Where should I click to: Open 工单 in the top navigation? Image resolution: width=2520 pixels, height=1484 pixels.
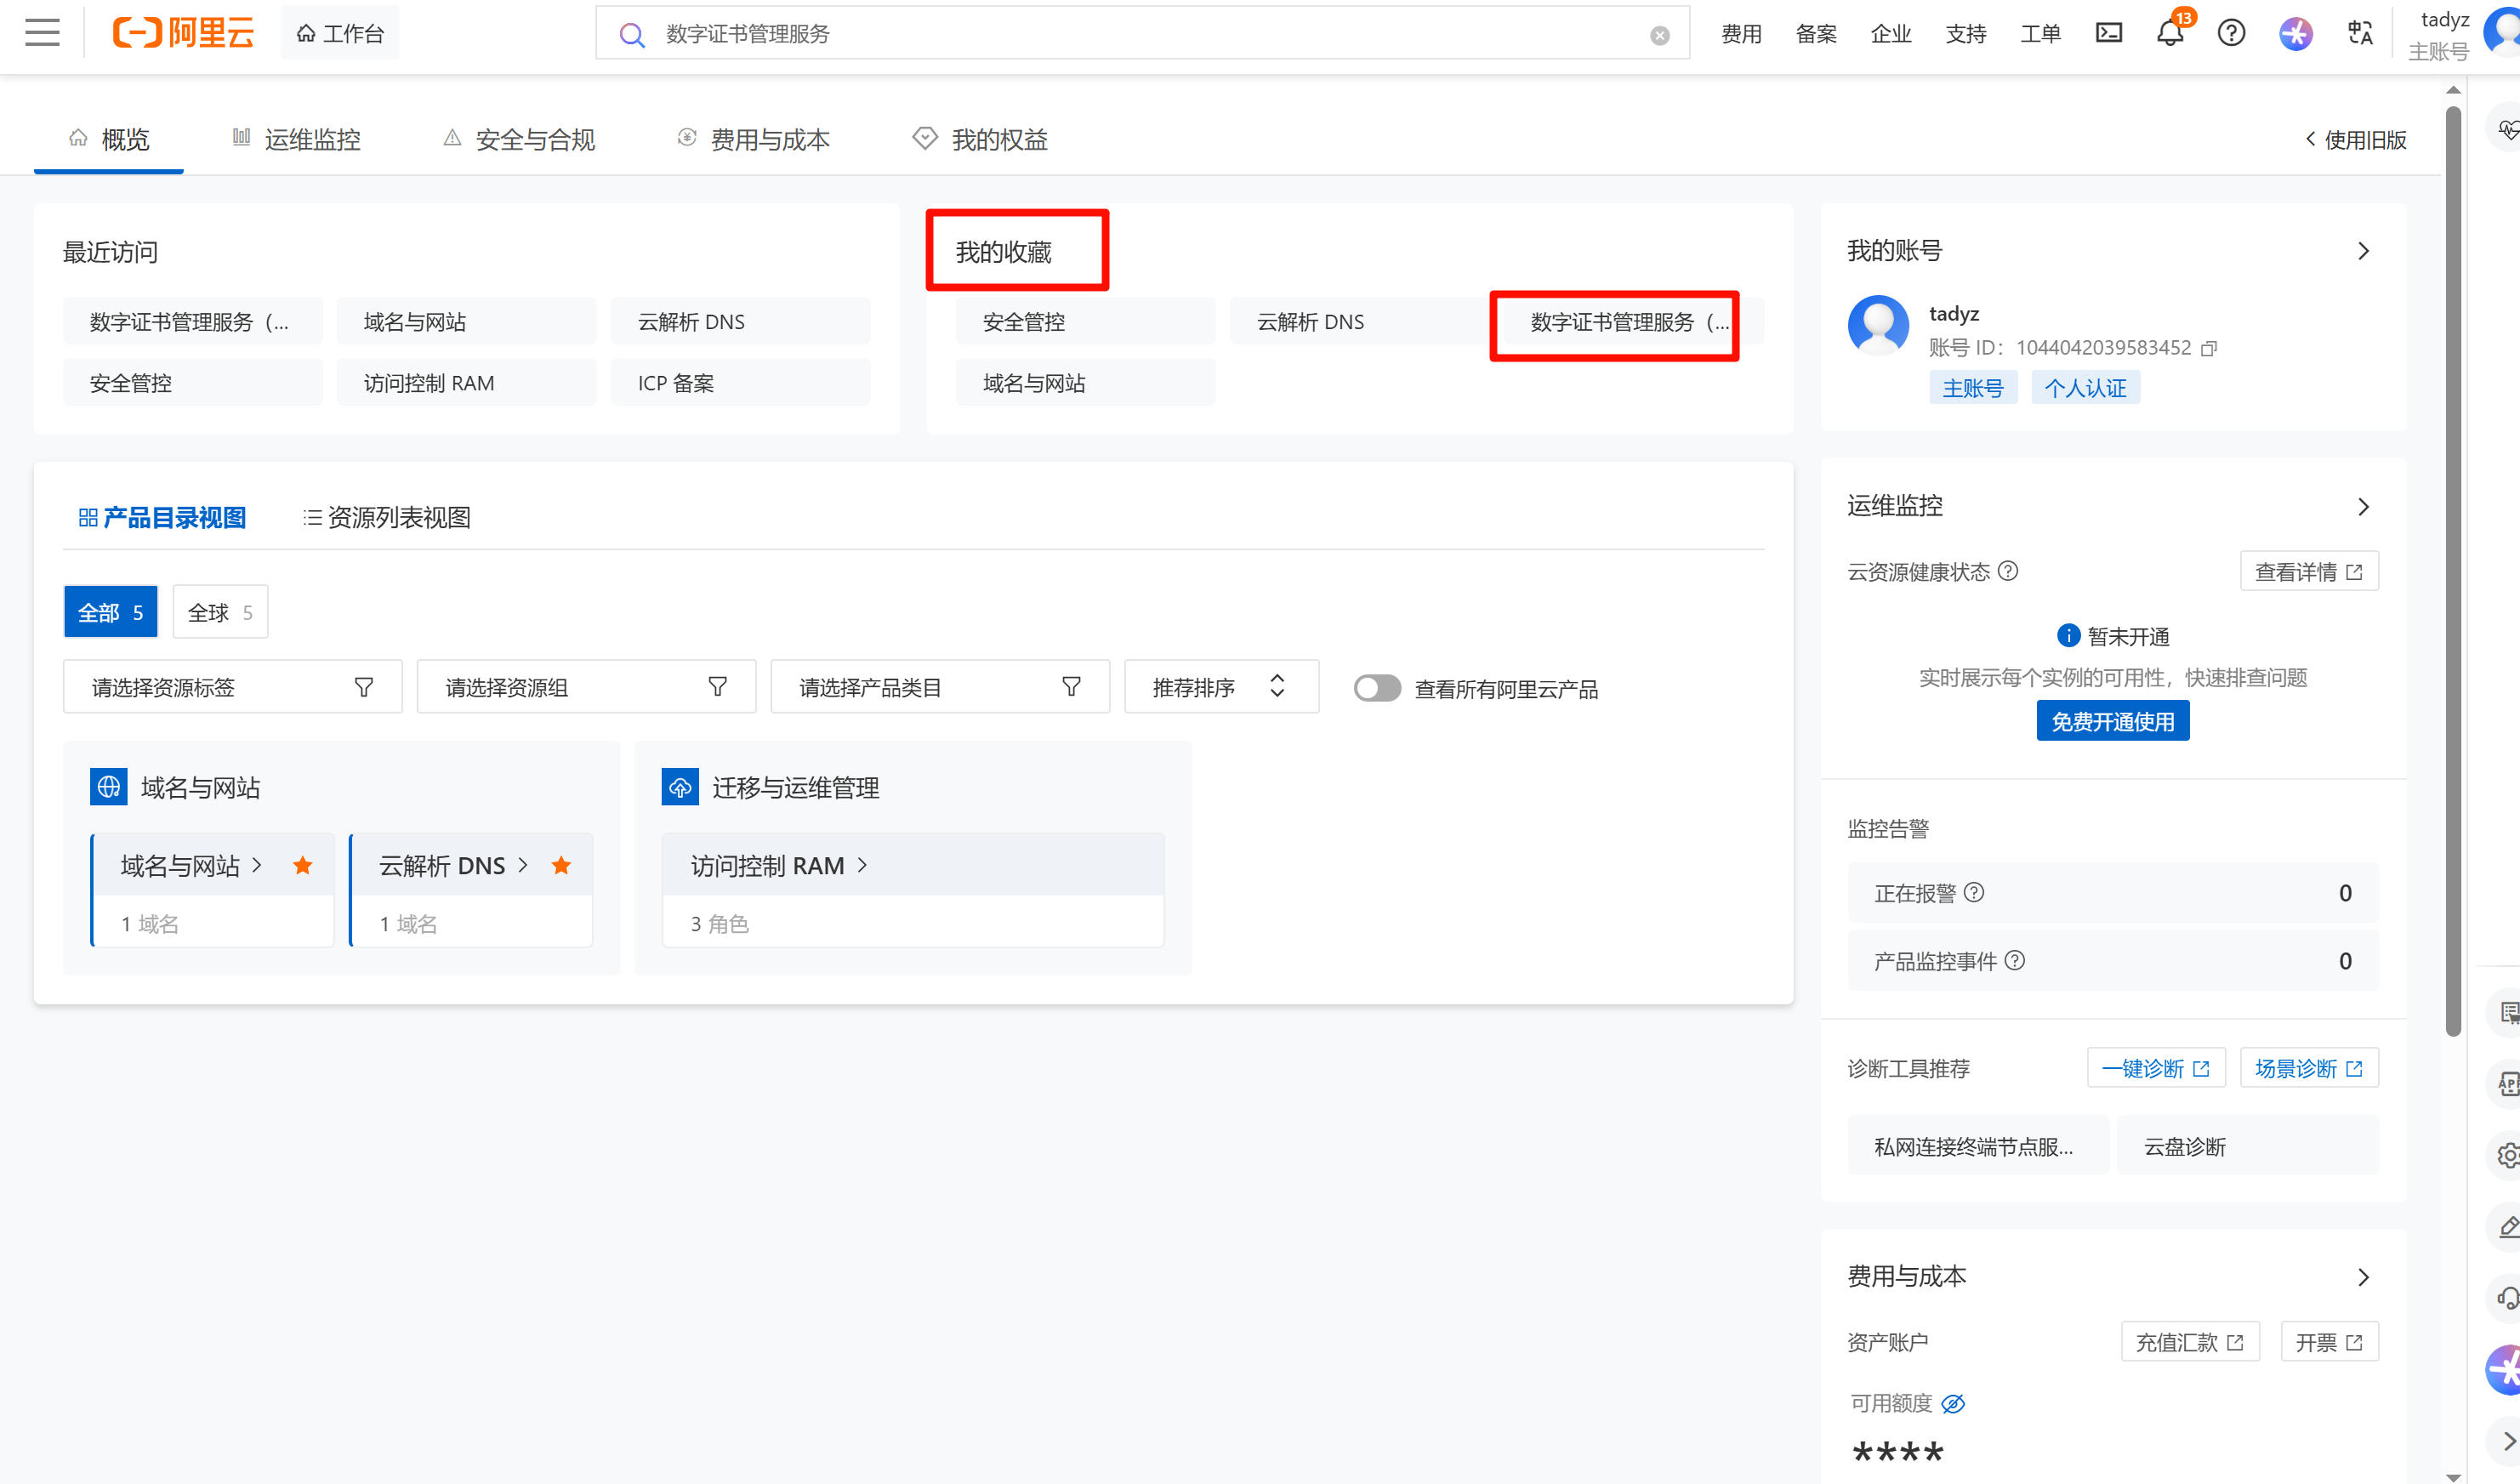[2041, 34]
